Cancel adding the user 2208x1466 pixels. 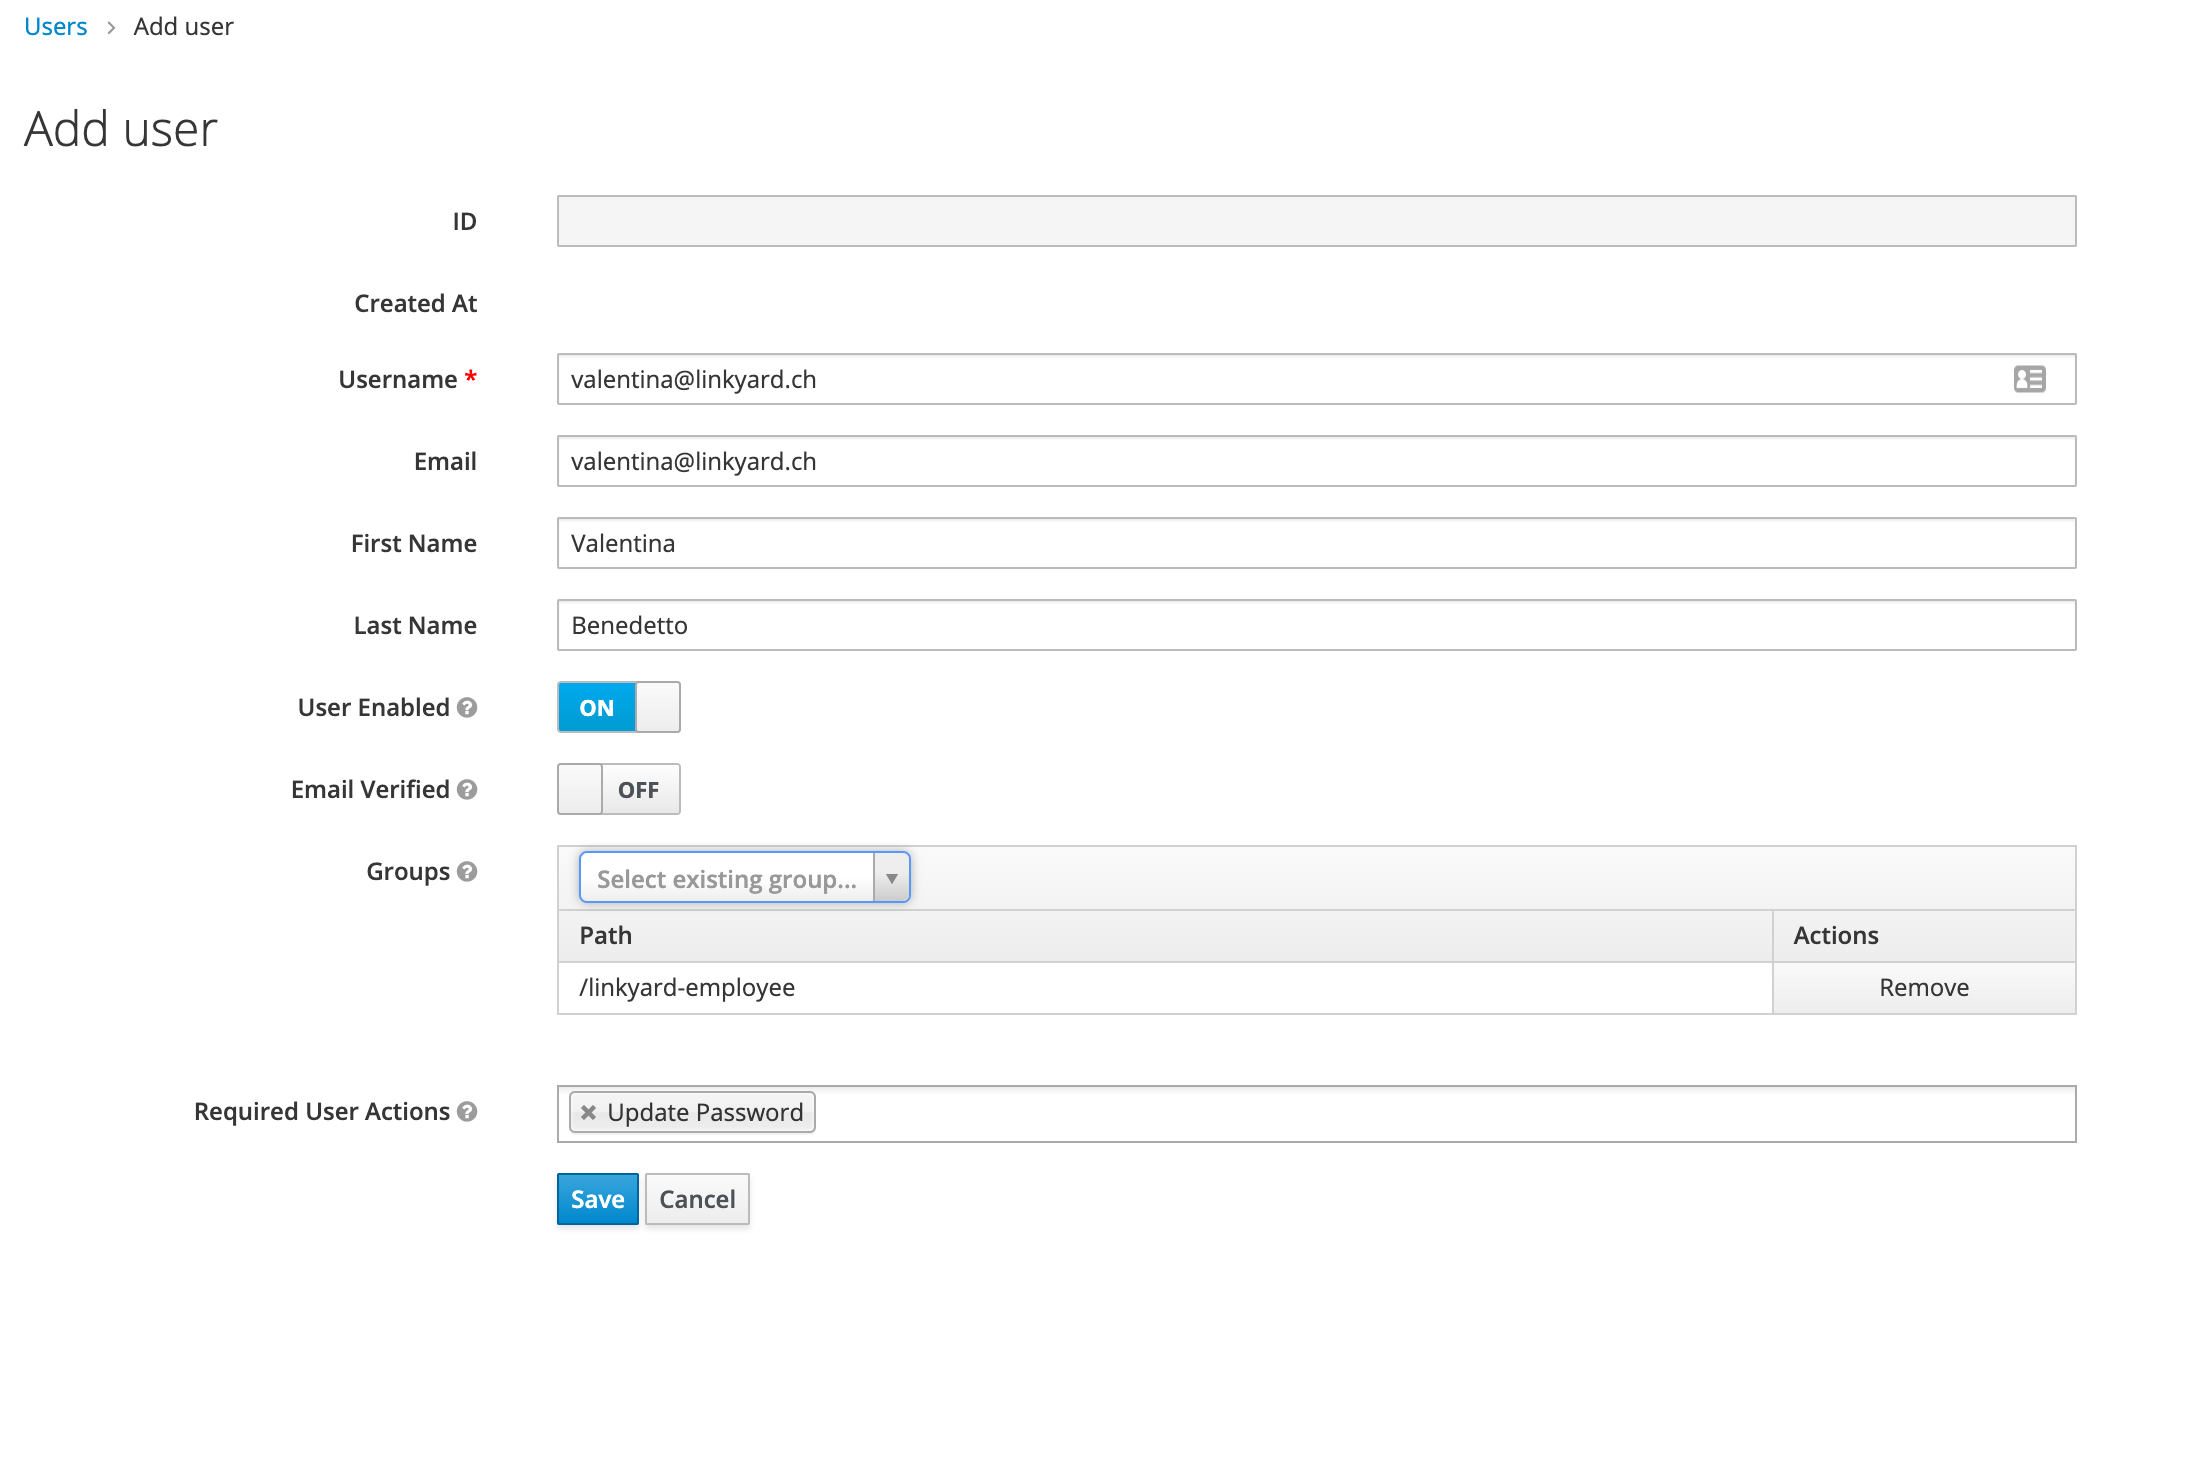pyautogui.click(x=697, y=1198)
